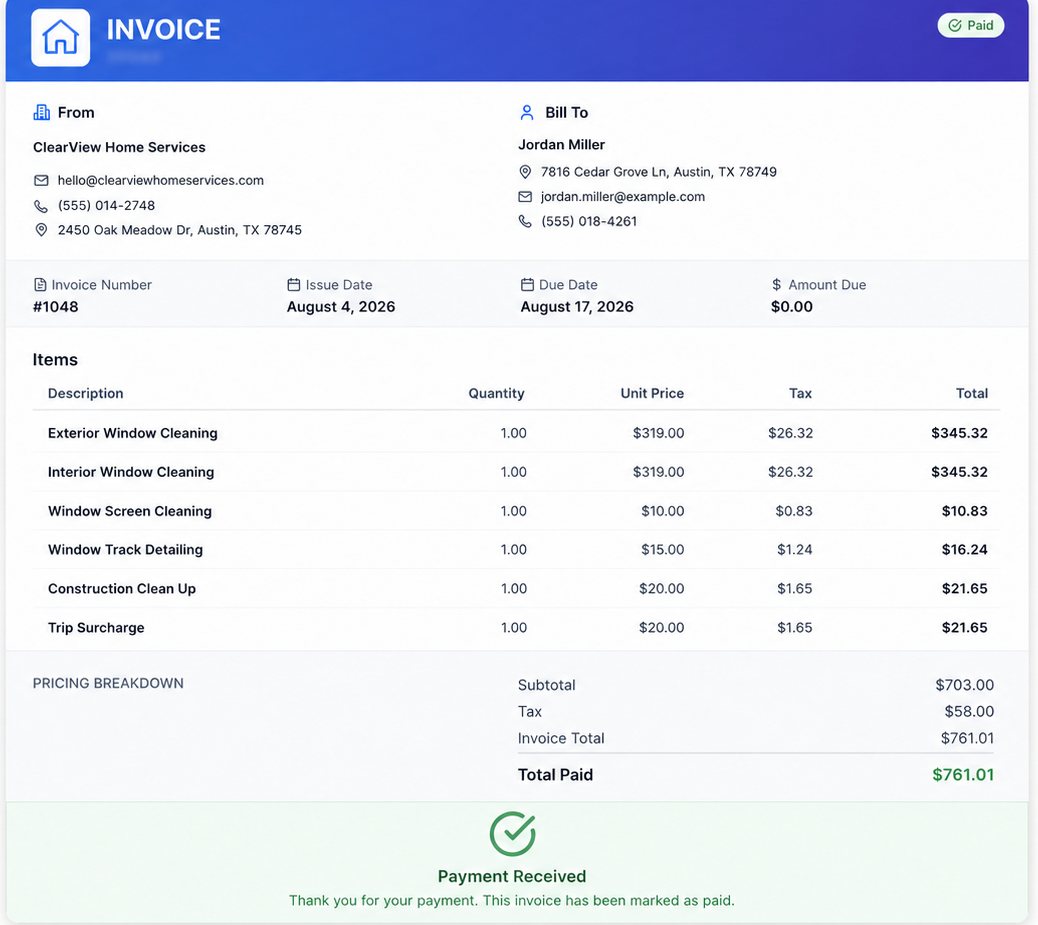Viewport: 1038px width, 925px height.
Task: Click map pin icon beside 2450 Oak Meadow Dr
Action: [41, 230]
